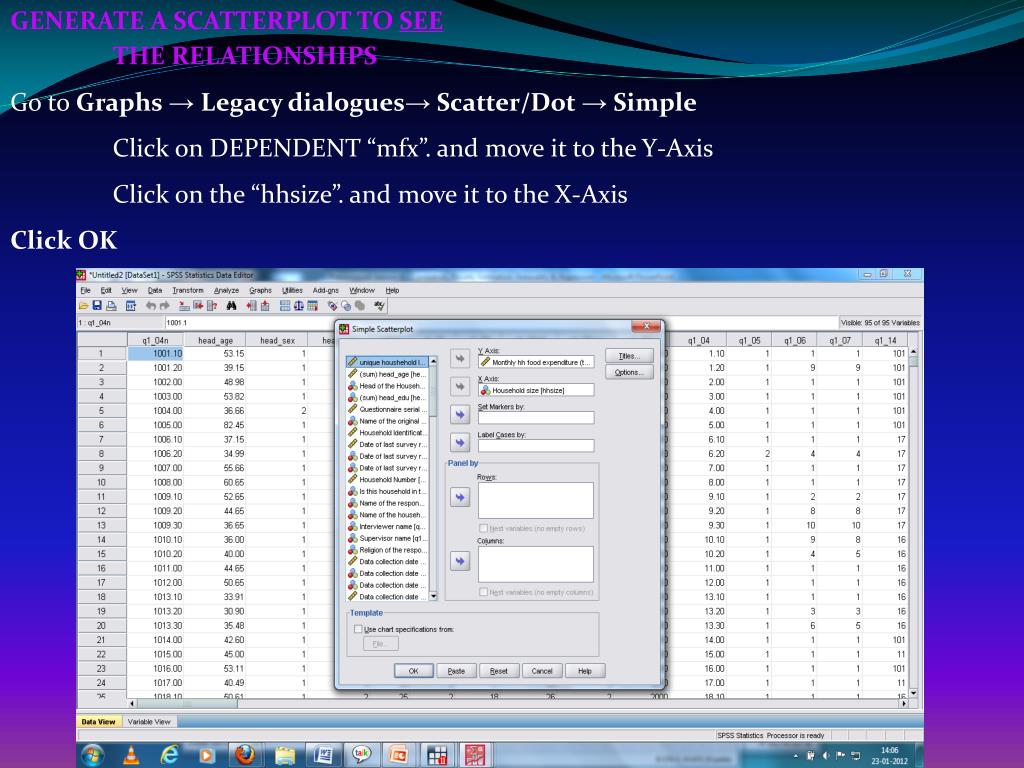Click the Undo arrow in toolbar
The height and width of the screenshot is (768, 1024).
(151, 306)
